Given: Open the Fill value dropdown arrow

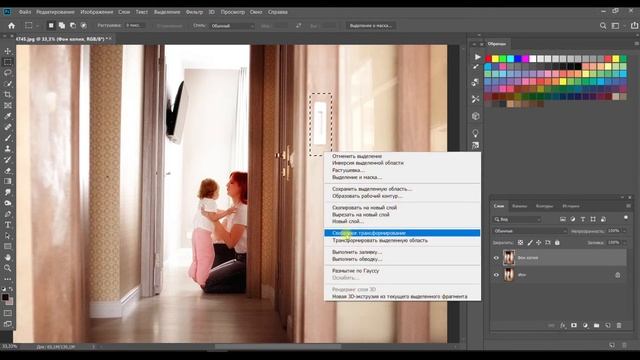Looking at the screenshot, I should click(x=624, y=242).
